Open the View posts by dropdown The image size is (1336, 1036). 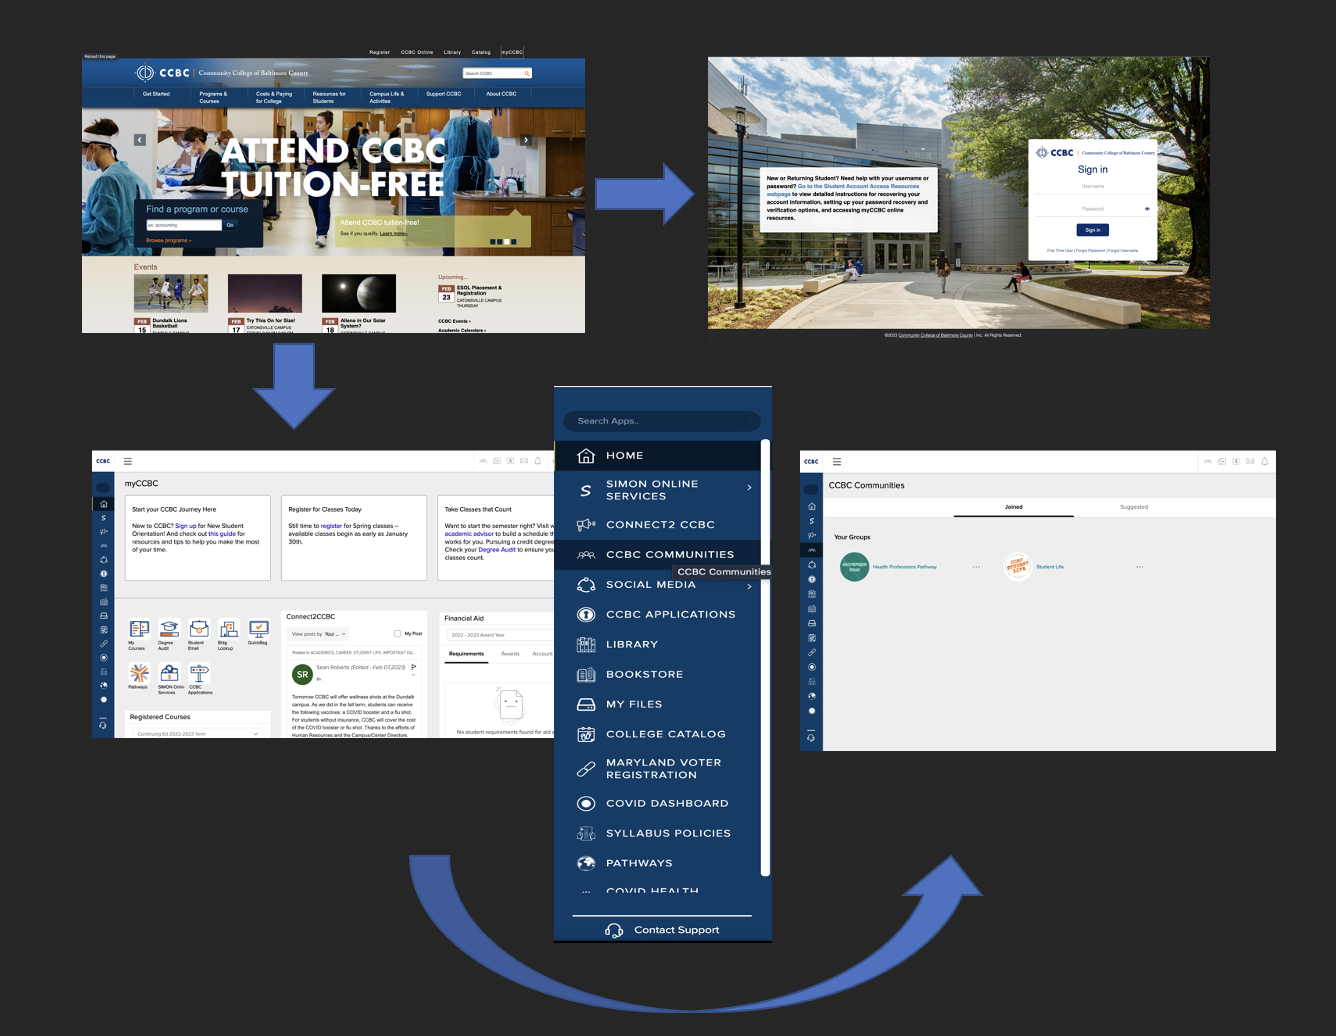pos(319,634)
